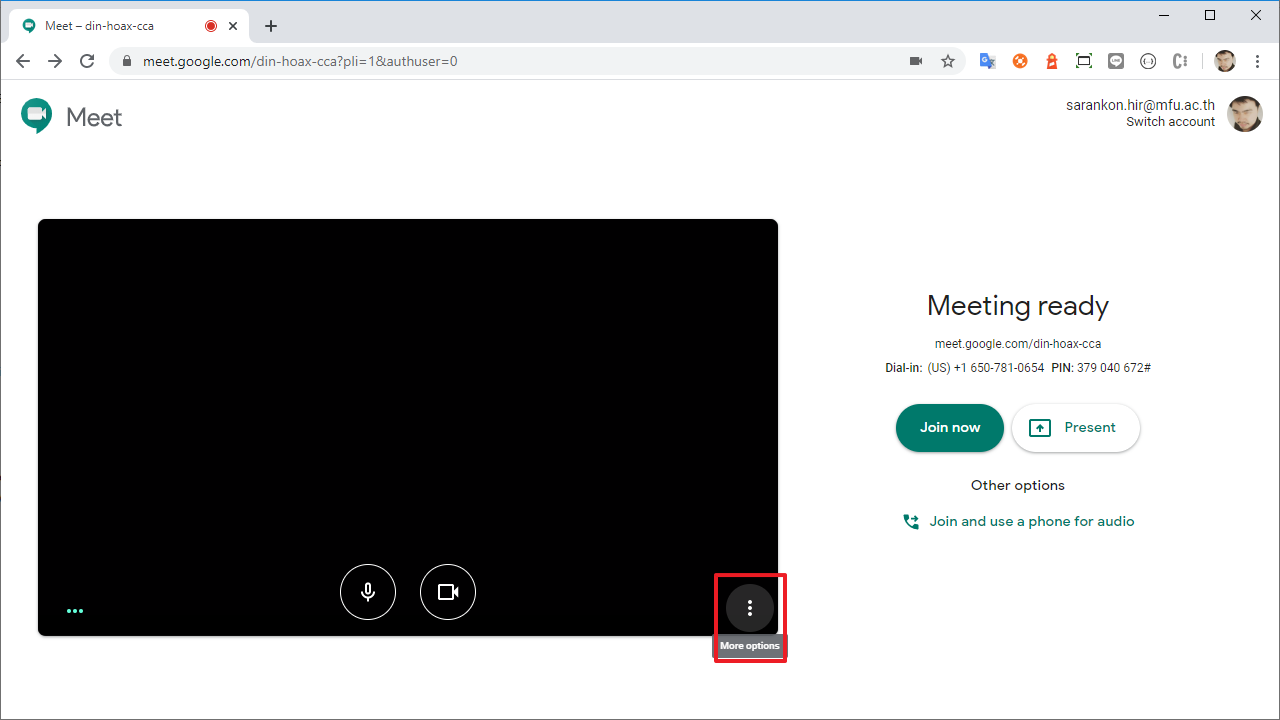Click the C-bracket extension icon
Viewport: 1280px width, 720px height.
tap(1180, 61)
